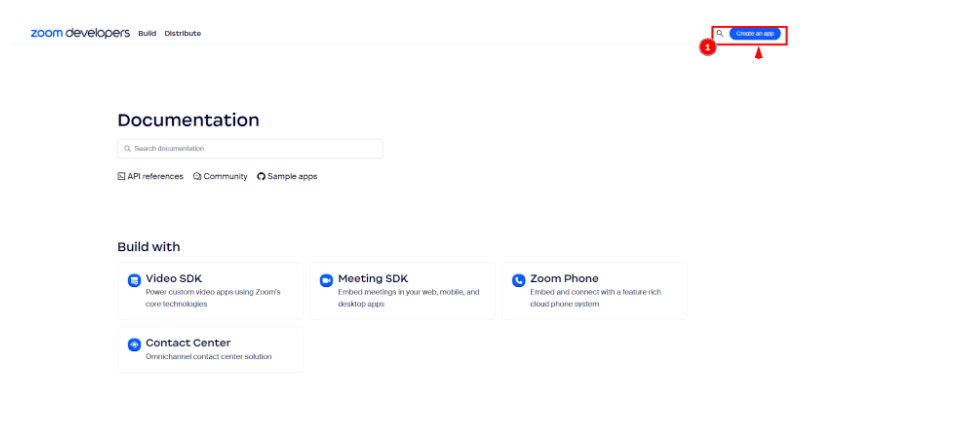Click the Video SDK card icon
Viewport: 974px width, 432px height.
[134, 281]
